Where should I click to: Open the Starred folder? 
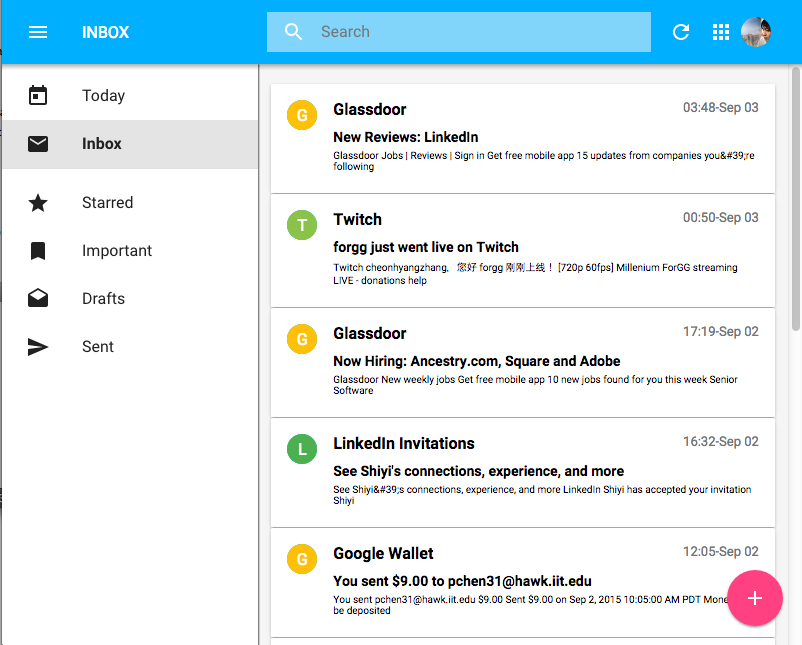point(130,203)
